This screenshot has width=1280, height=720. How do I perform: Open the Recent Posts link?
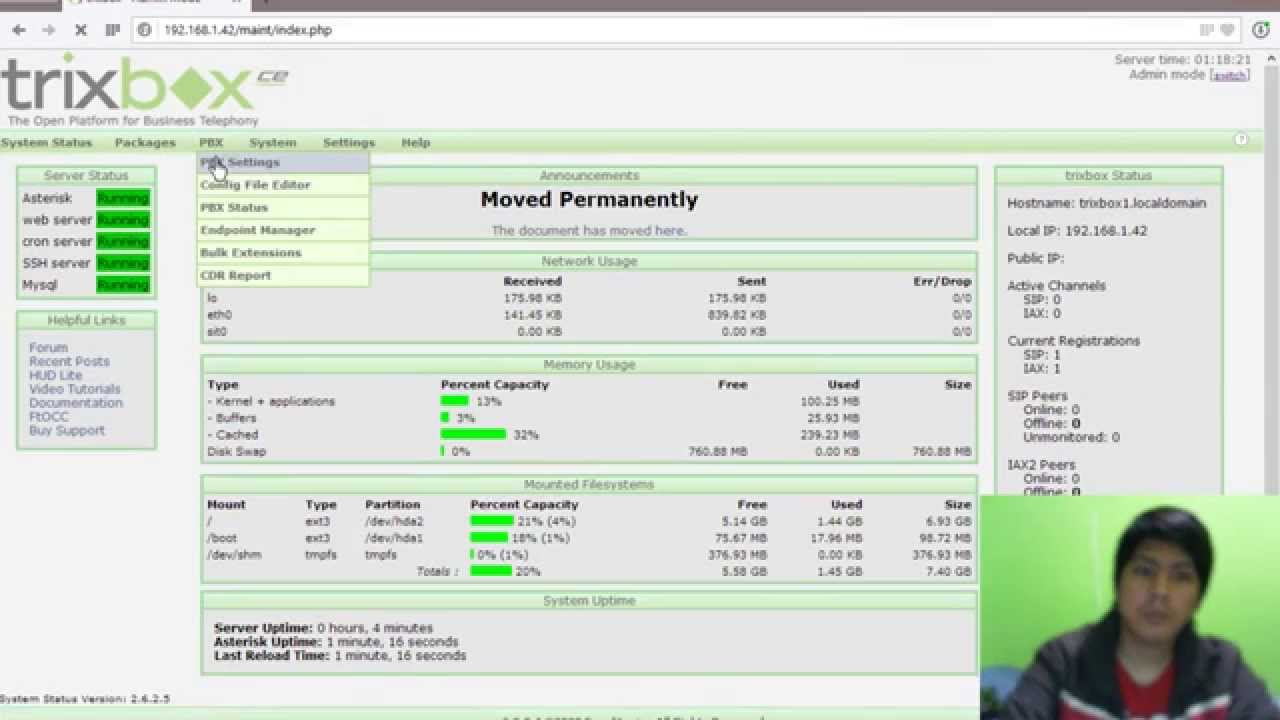pos(69,362)
